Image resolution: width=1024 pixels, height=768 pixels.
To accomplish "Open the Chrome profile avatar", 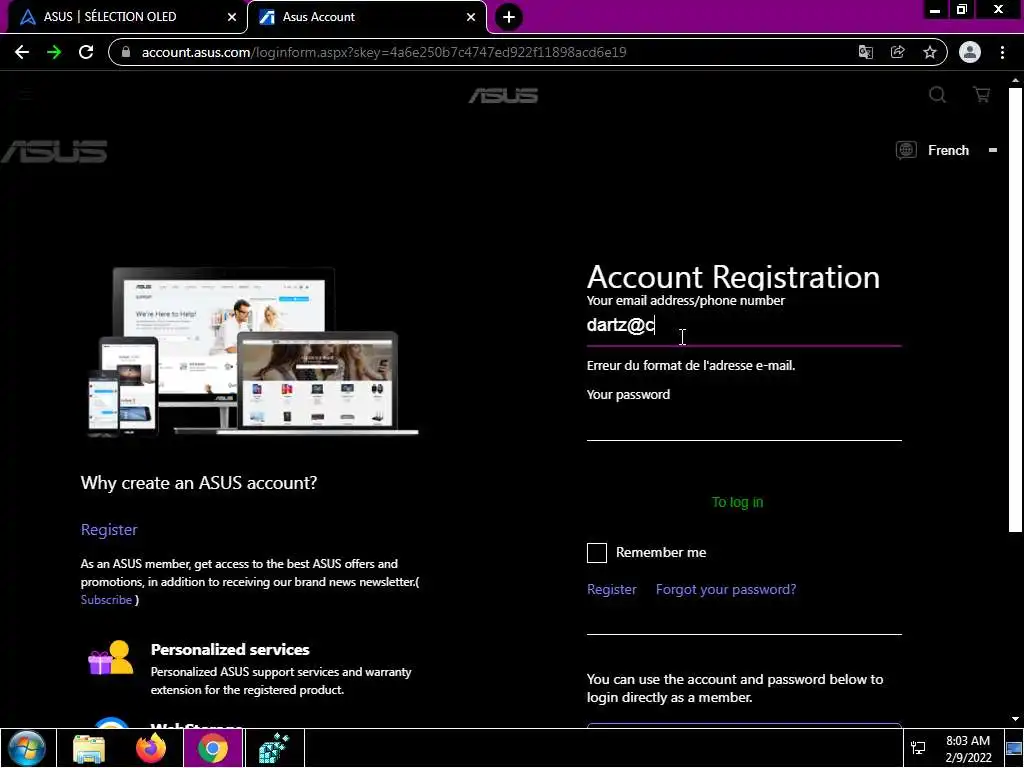I will pyautogui.click(x=970, y=52).
